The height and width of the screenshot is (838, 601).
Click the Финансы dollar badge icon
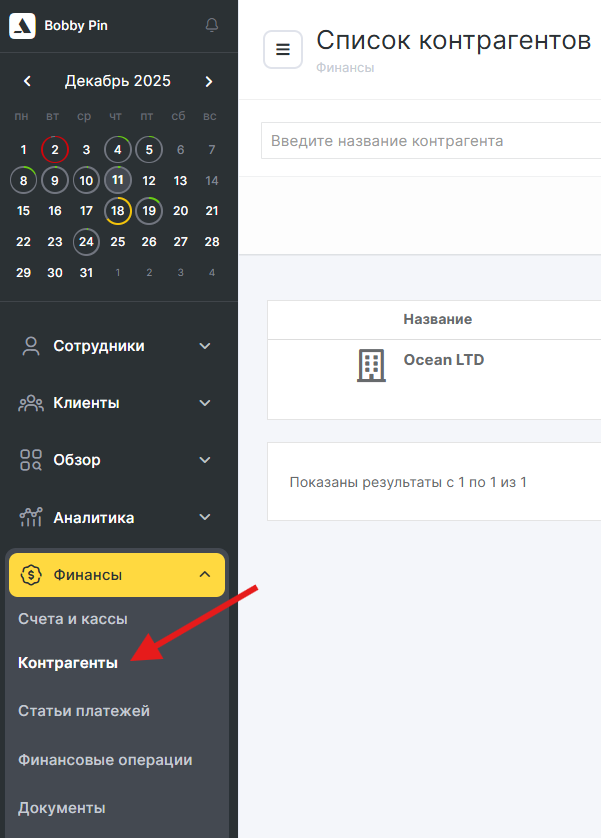click(31, 575)
